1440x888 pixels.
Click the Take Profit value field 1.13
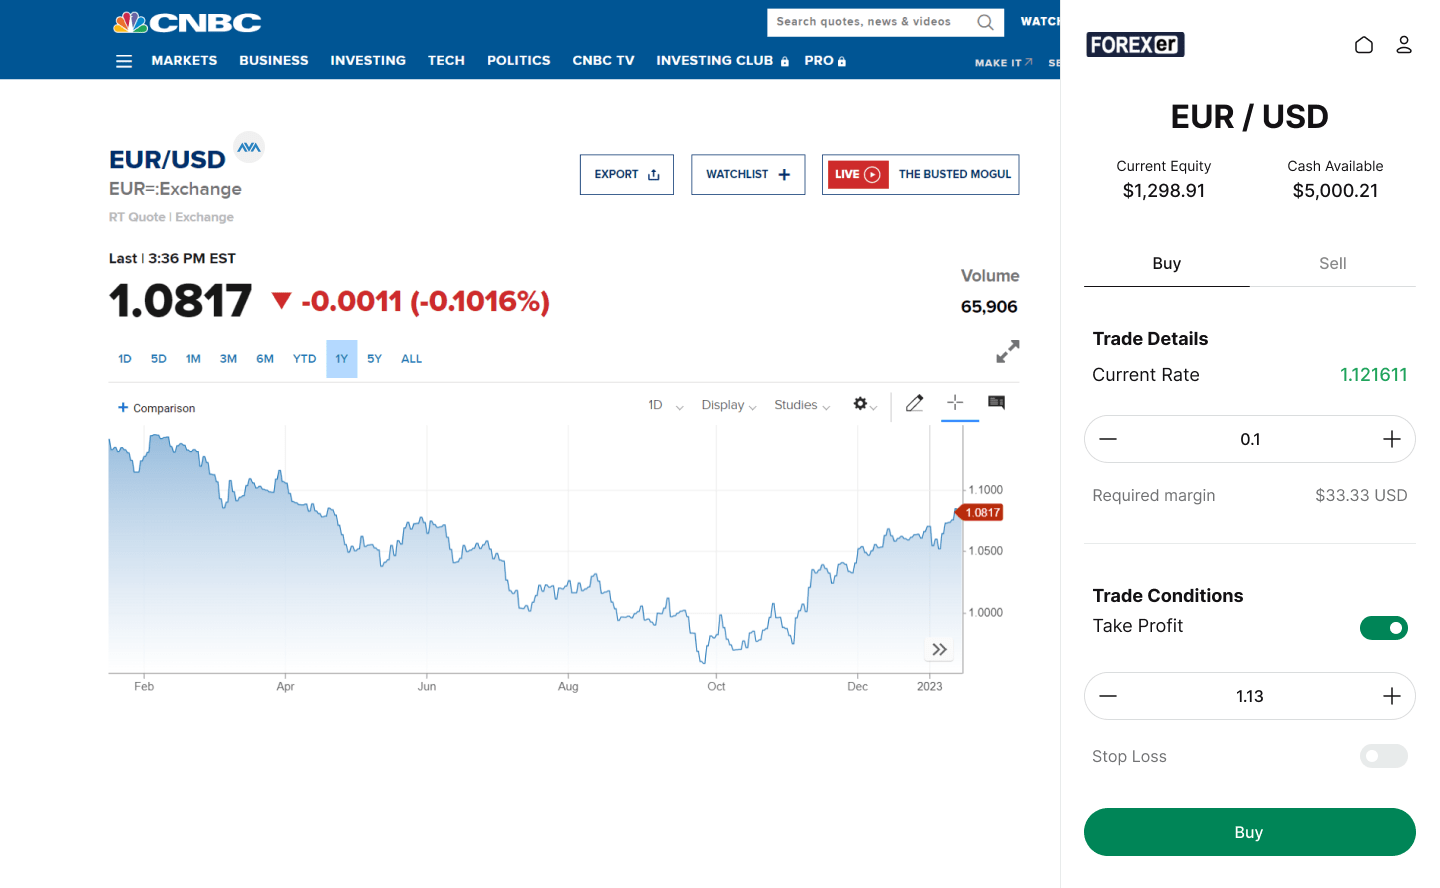point(1250,696)
